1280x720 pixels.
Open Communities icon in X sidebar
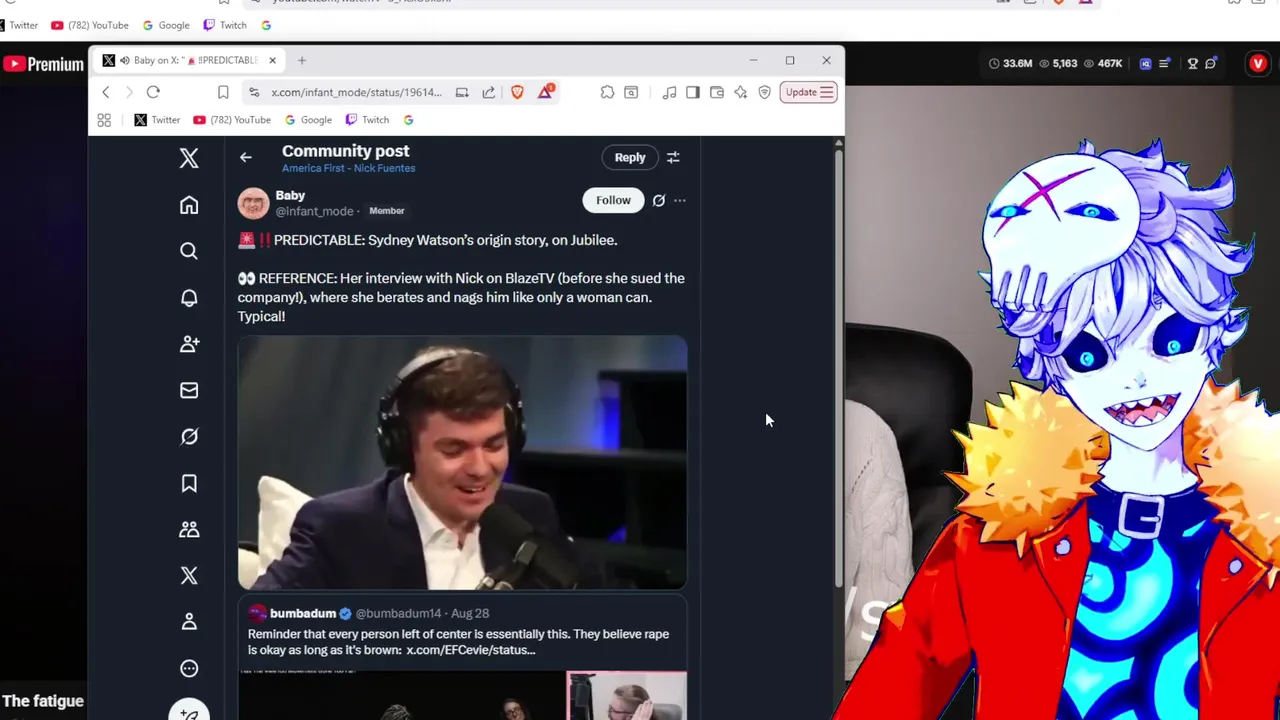(x=189, y=529)
